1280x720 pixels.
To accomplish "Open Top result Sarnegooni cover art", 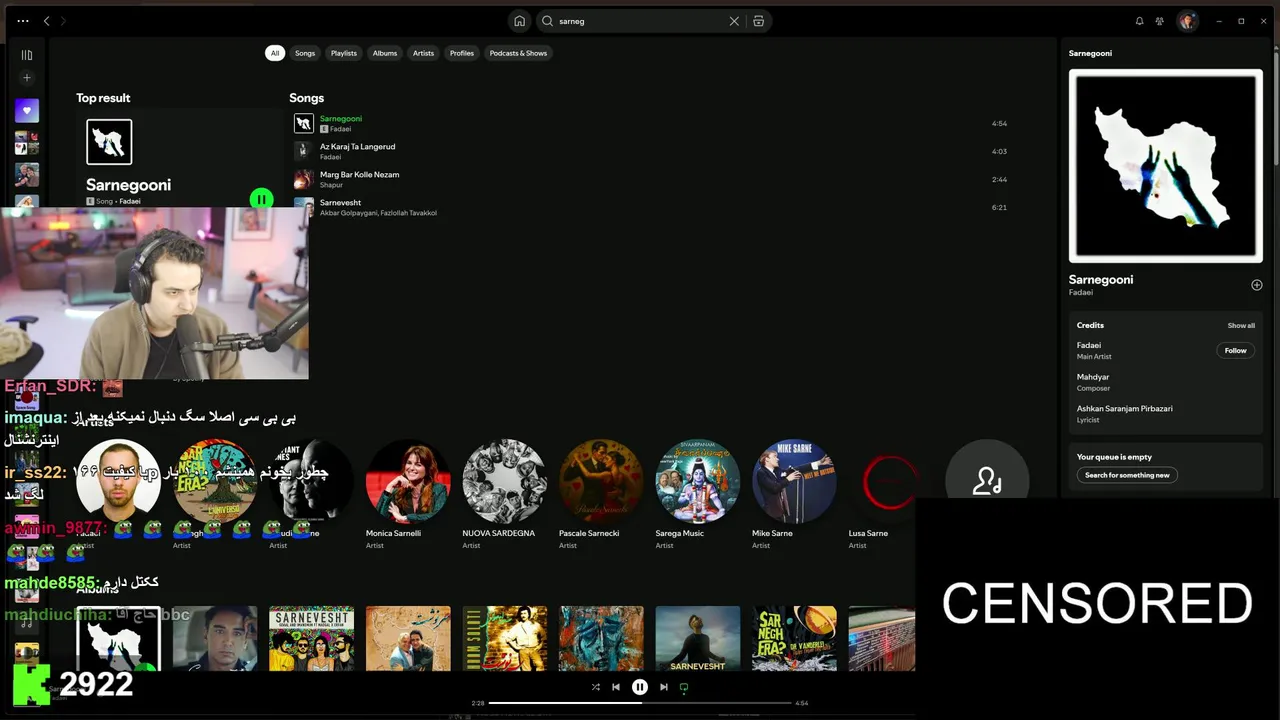I will click(109, 142).
